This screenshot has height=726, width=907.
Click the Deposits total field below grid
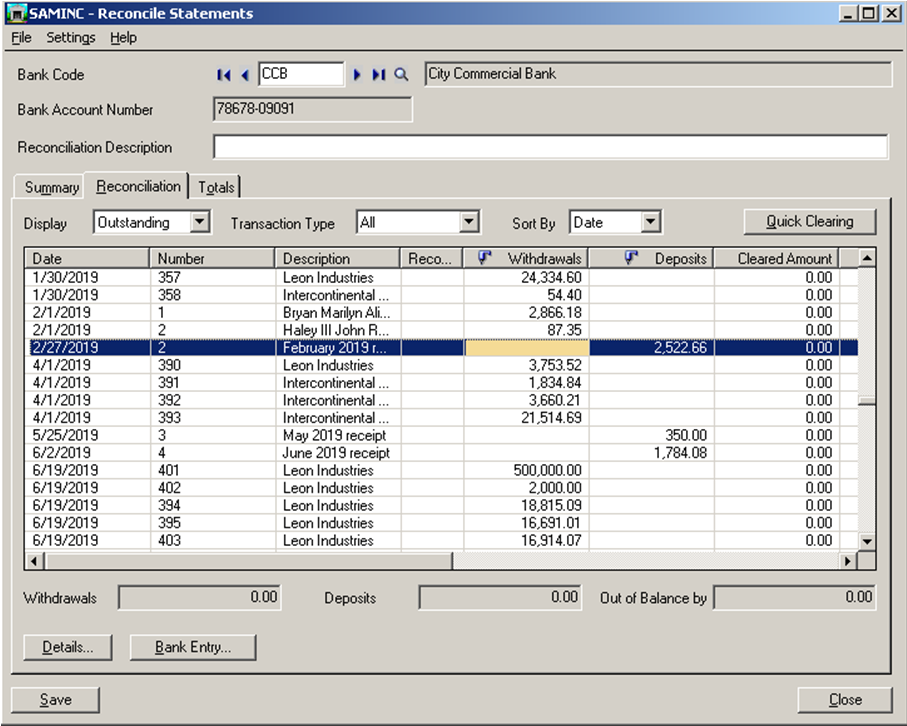coord(500,597)
